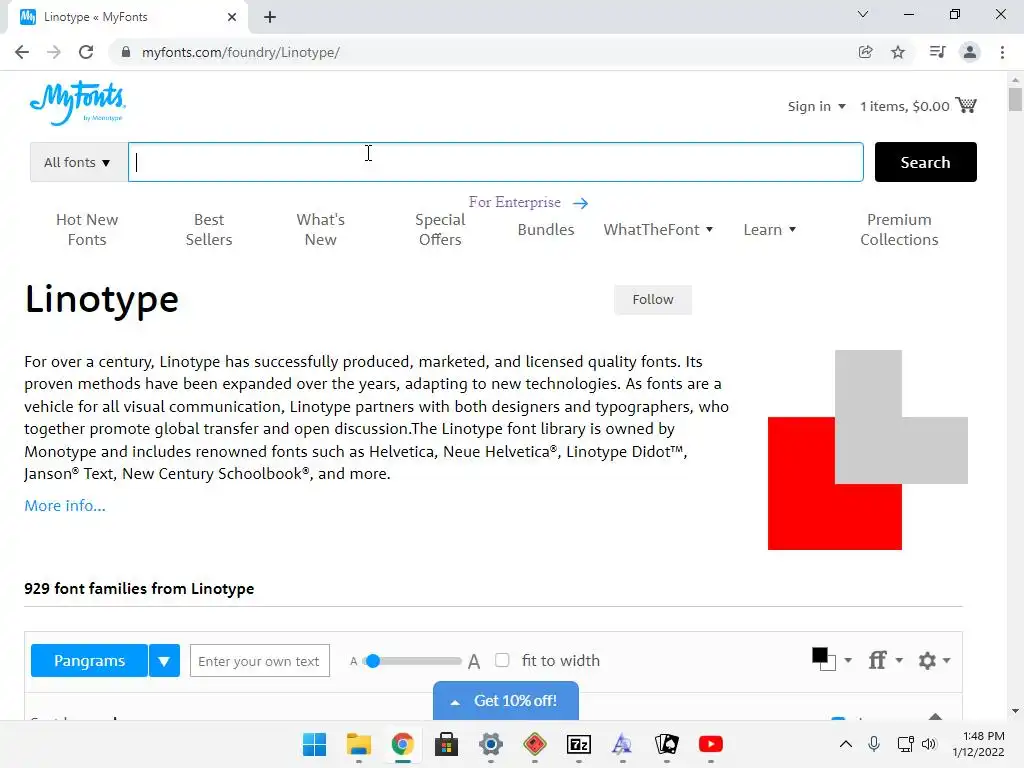The width and height of the screenshot is (1024, 768).
Task: Open the Solitaire cards app in taskbar
Action: click(x=667, y=744)
